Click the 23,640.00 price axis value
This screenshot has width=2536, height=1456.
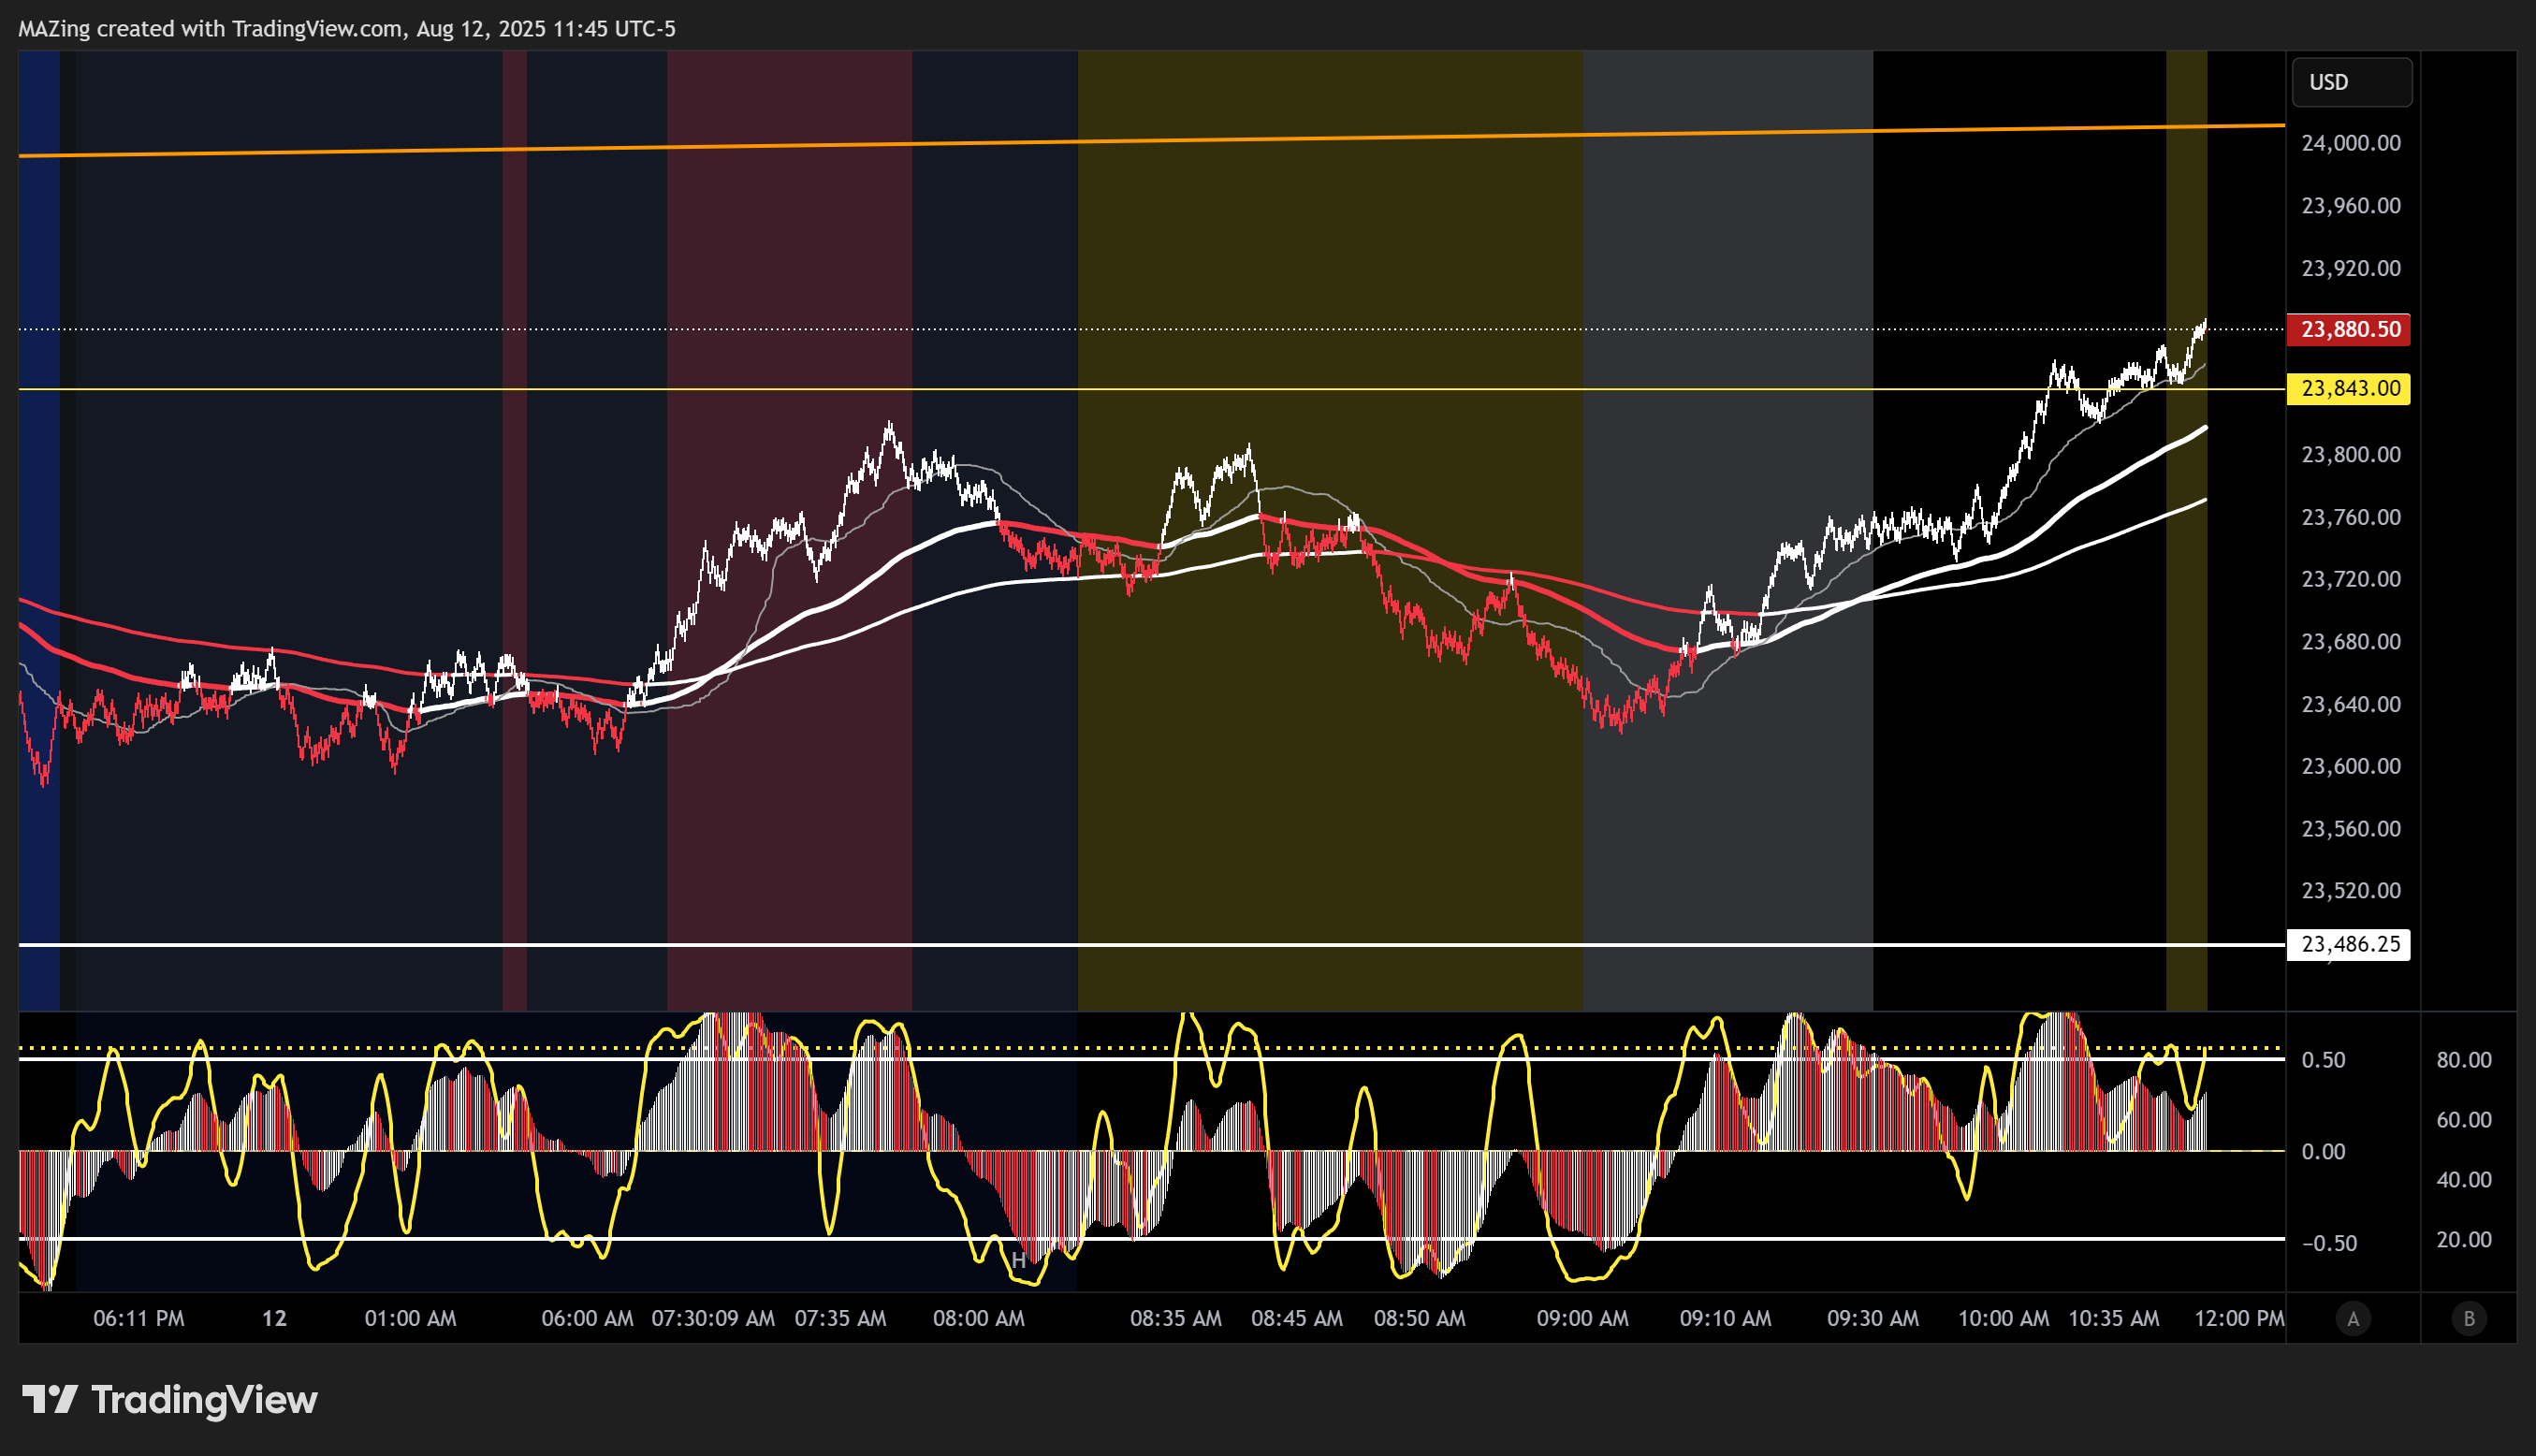2350,704
